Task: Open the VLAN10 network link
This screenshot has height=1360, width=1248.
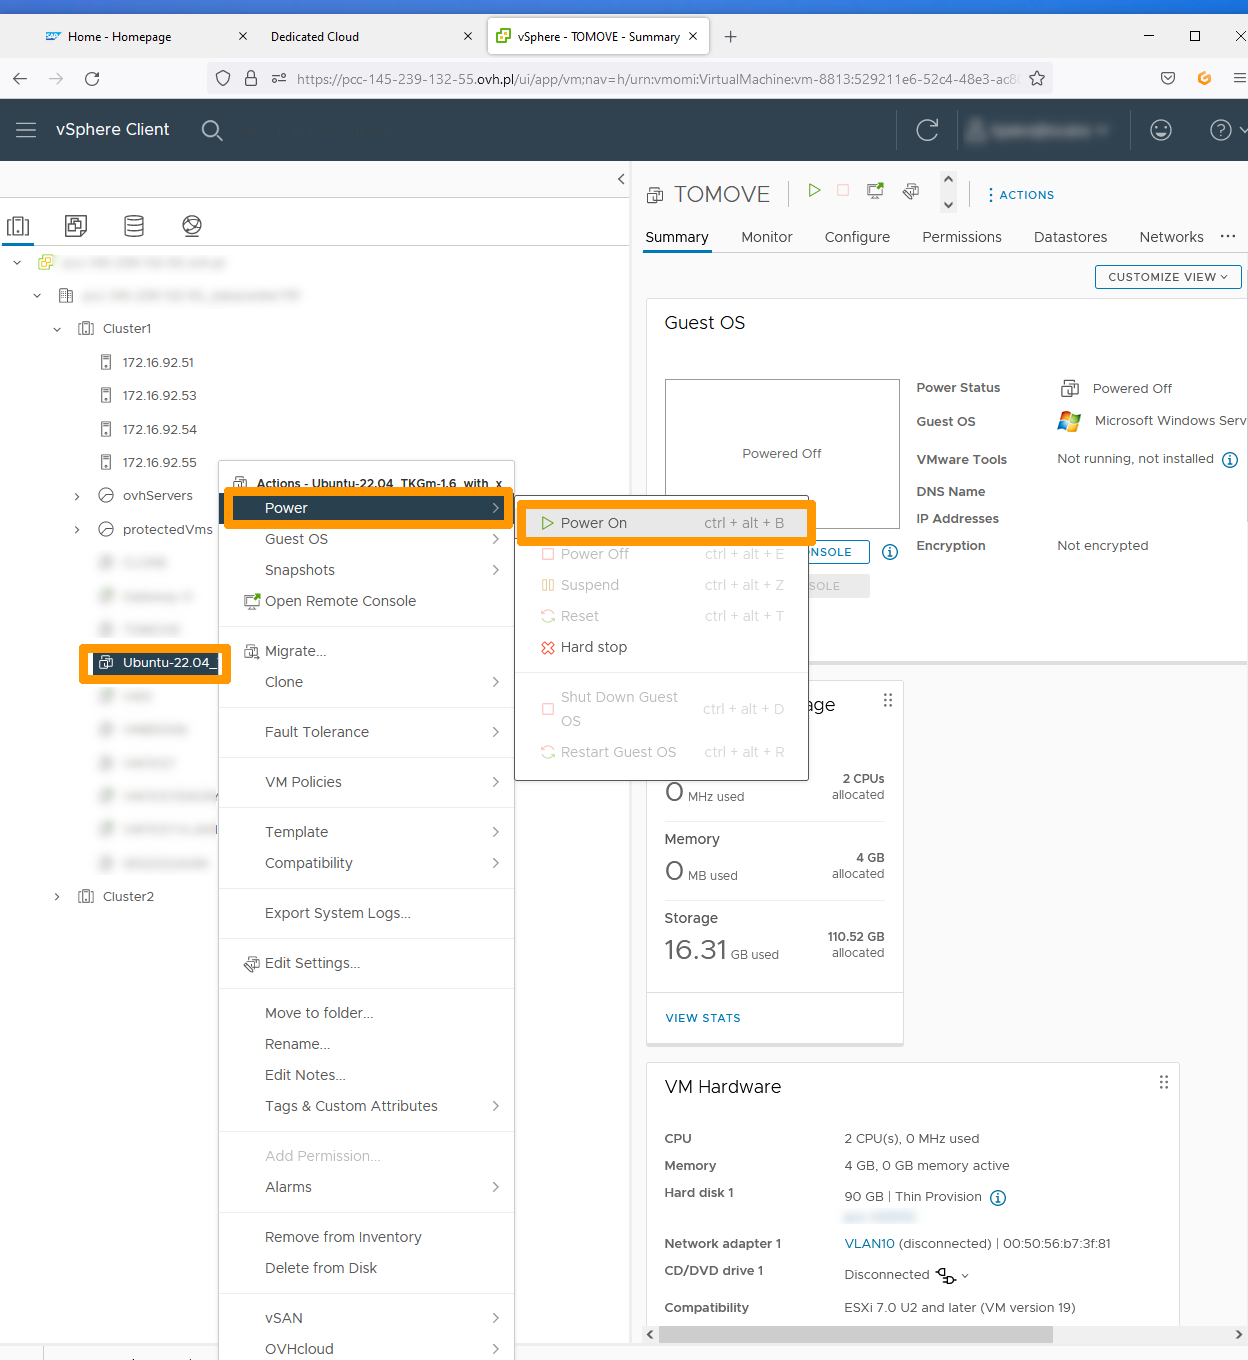Action: click(869, 1244)
